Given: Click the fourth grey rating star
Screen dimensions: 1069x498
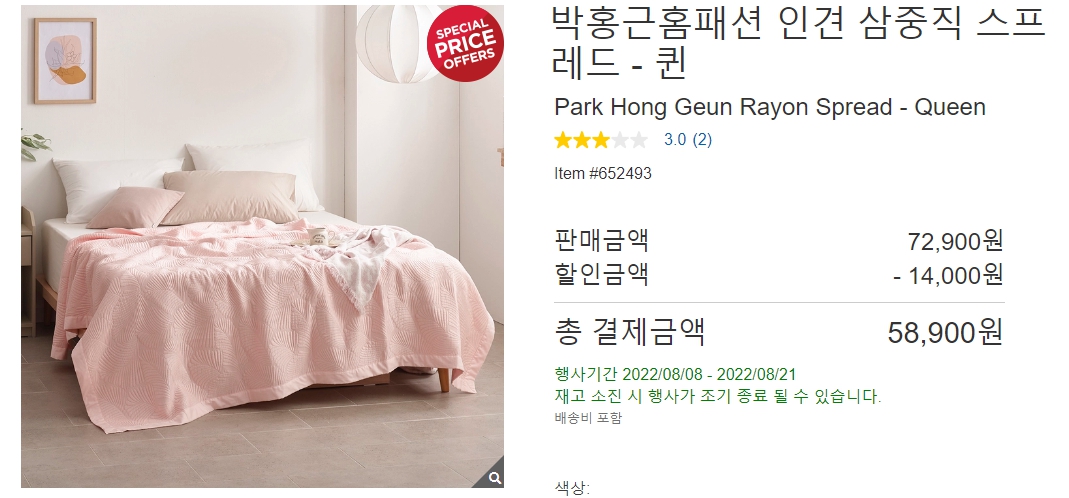Looking at the screenshot, I should click(x=620, y=141).
